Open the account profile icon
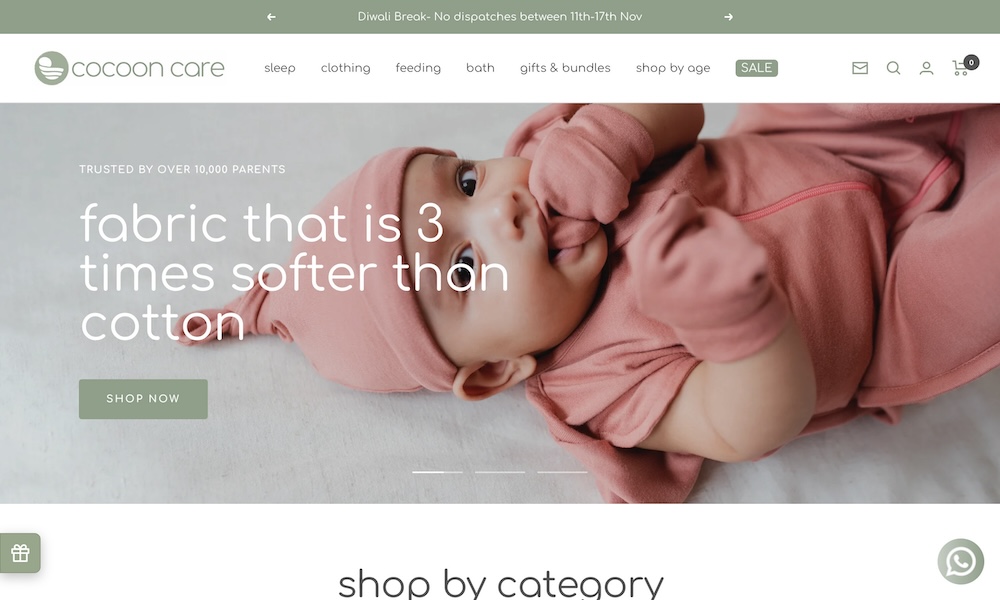Screen dimensions: 1000x600 pyautogui.click(x=926, y=68)
